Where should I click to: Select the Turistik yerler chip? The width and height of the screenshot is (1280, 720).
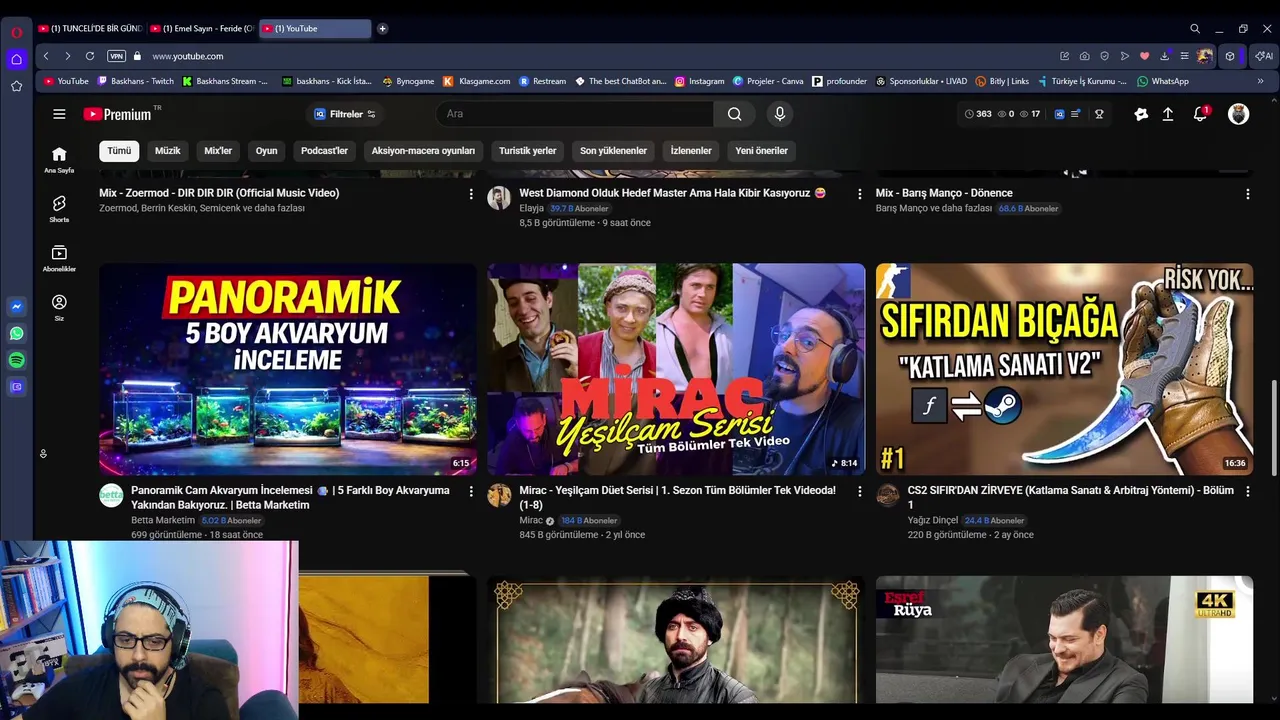(527, 151)
